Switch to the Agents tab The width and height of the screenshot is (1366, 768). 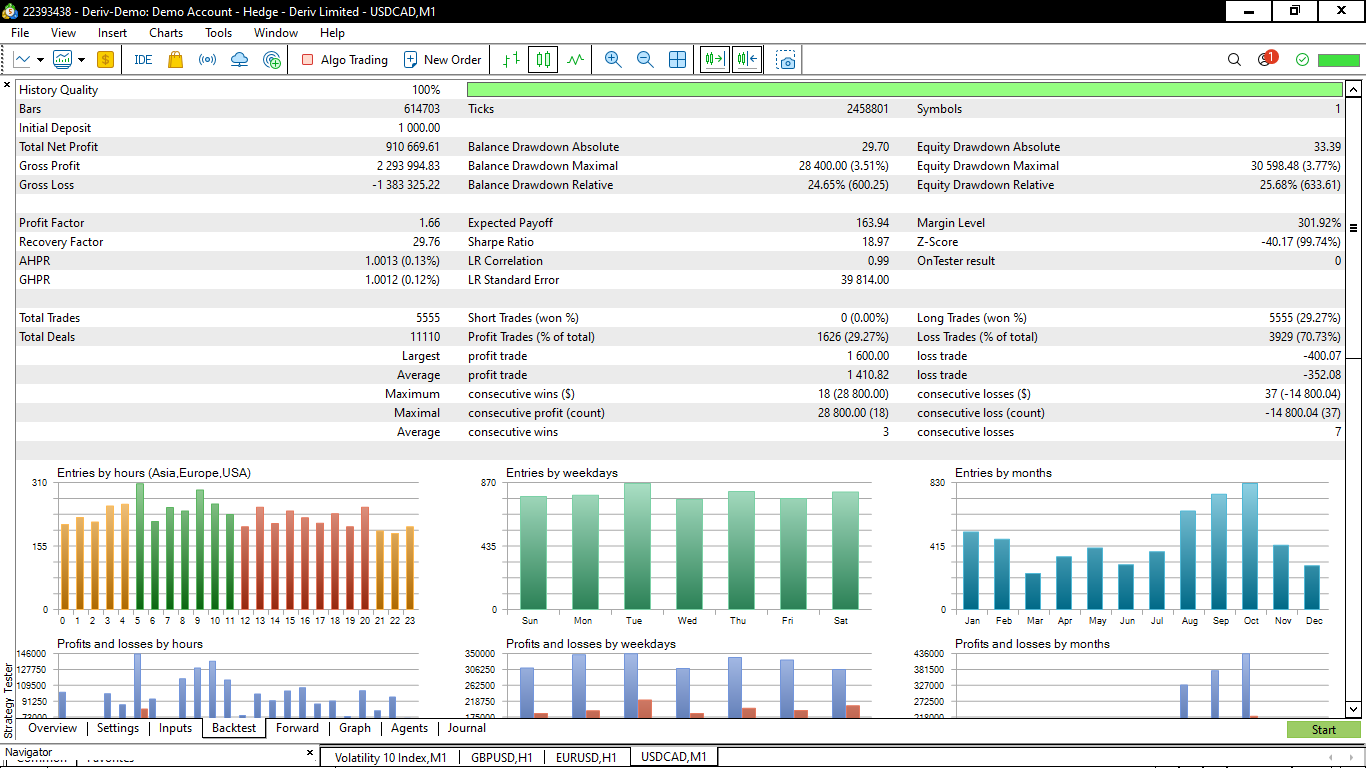409,728
